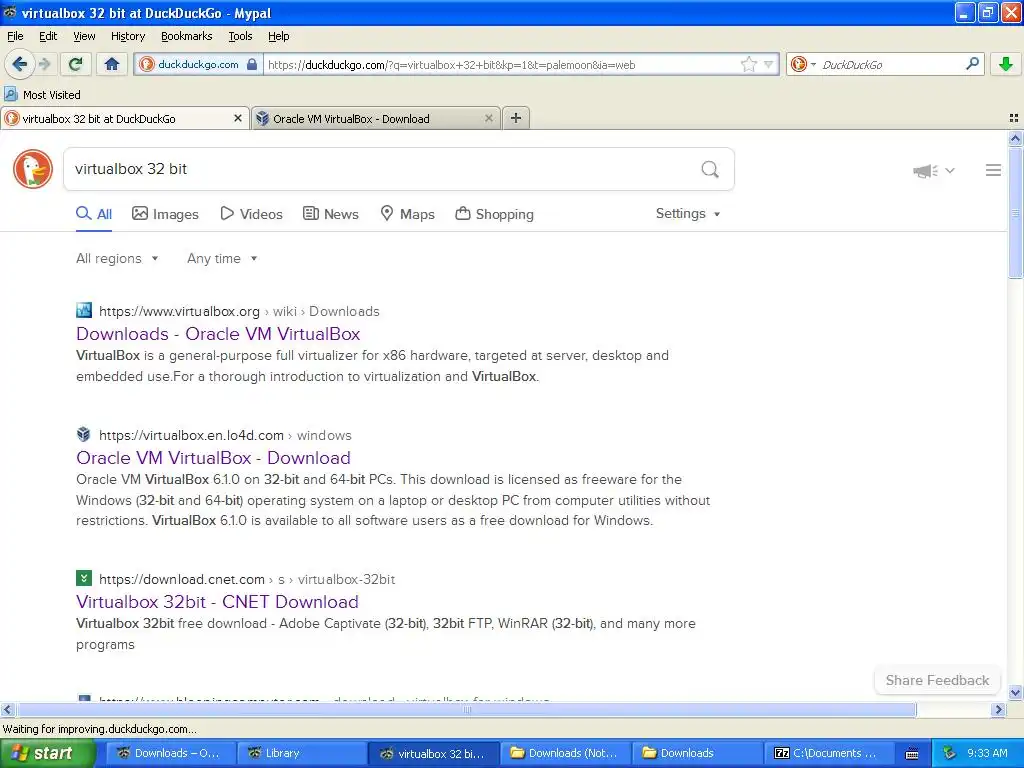Click the lo4d result favicon
Viewport: 1024px width, 768px height.
coord(84,434)
